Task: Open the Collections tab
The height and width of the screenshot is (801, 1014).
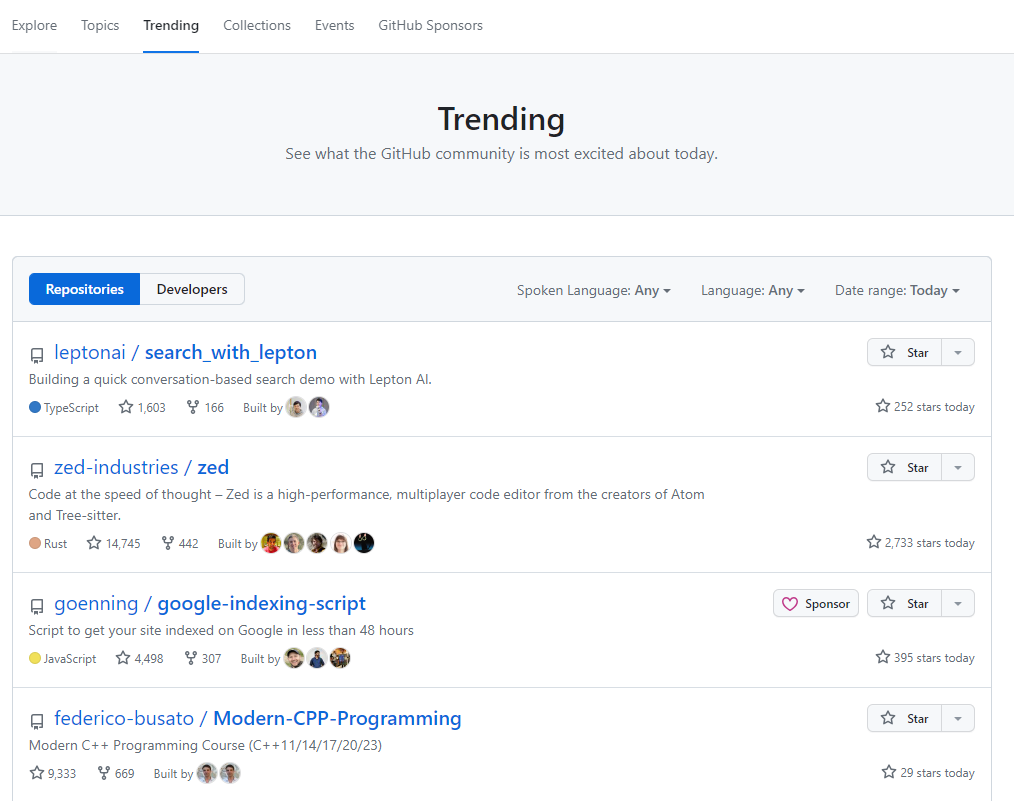Action: pyautogui.click(x=257, y=25)
